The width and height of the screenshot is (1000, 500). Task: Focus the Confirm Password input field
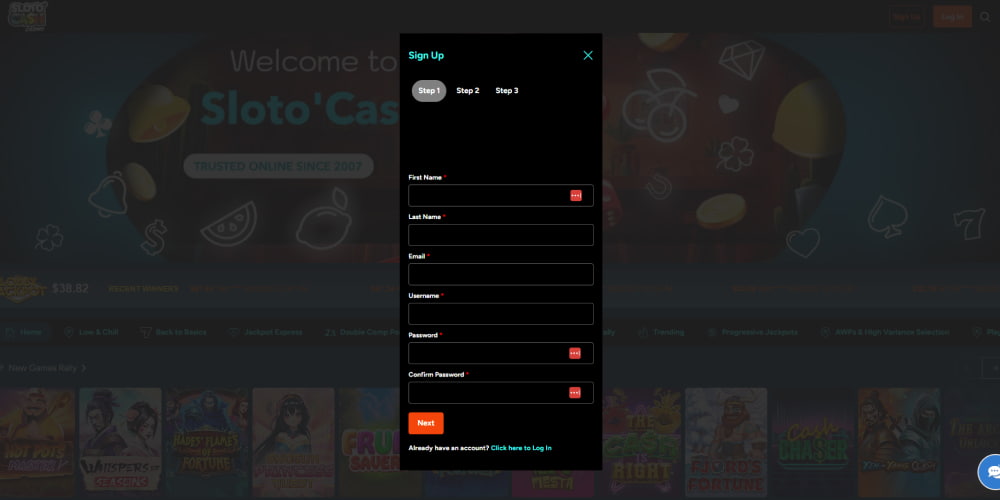(x=501, y=393)
